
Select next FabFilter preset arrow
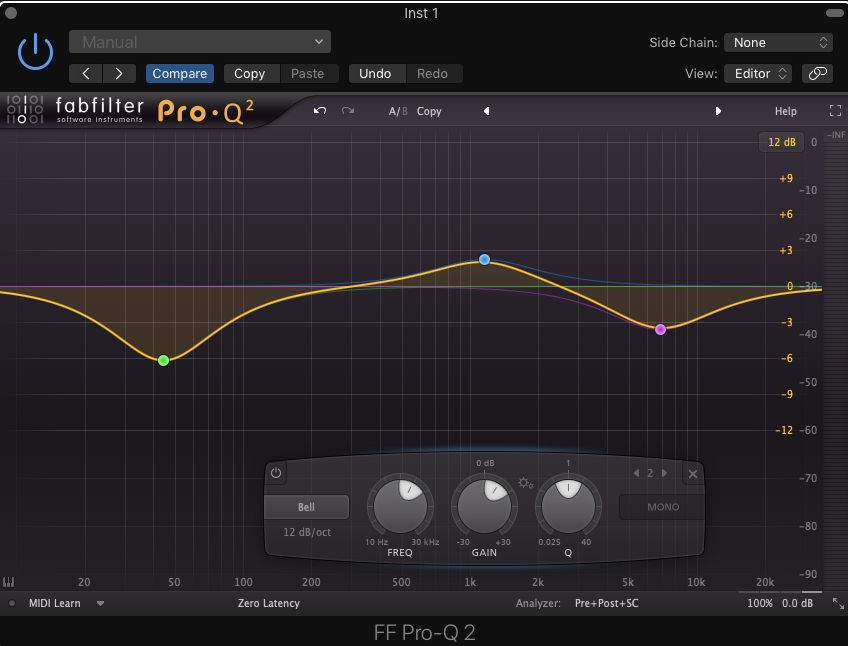point(718,111)
